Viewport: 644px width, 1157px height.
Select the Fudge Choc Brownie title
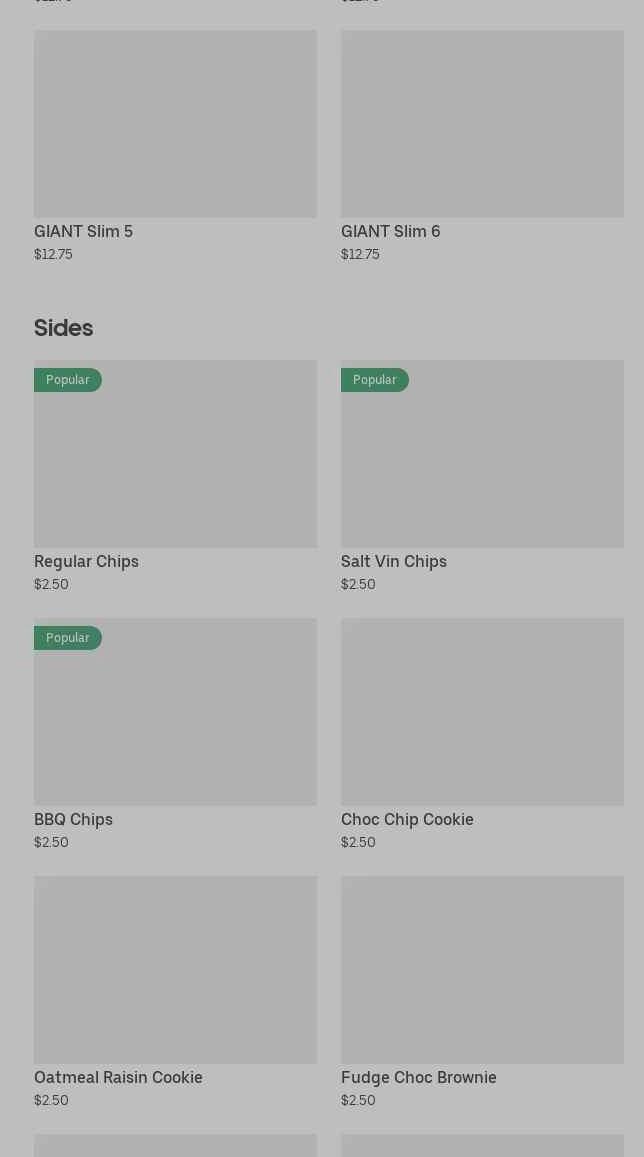418,1077
